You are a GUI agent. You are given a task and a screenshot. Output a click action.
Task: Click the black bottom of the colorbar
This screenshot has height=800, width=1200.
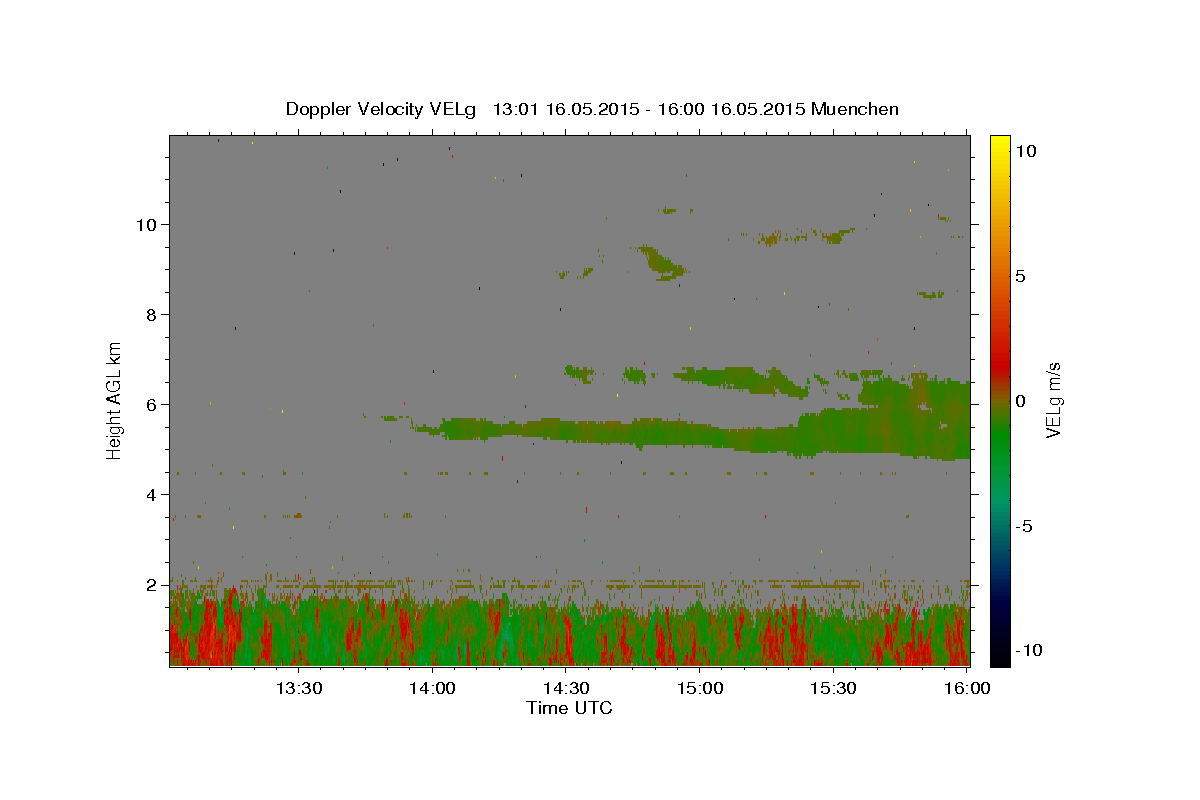(x=999, y=652)
